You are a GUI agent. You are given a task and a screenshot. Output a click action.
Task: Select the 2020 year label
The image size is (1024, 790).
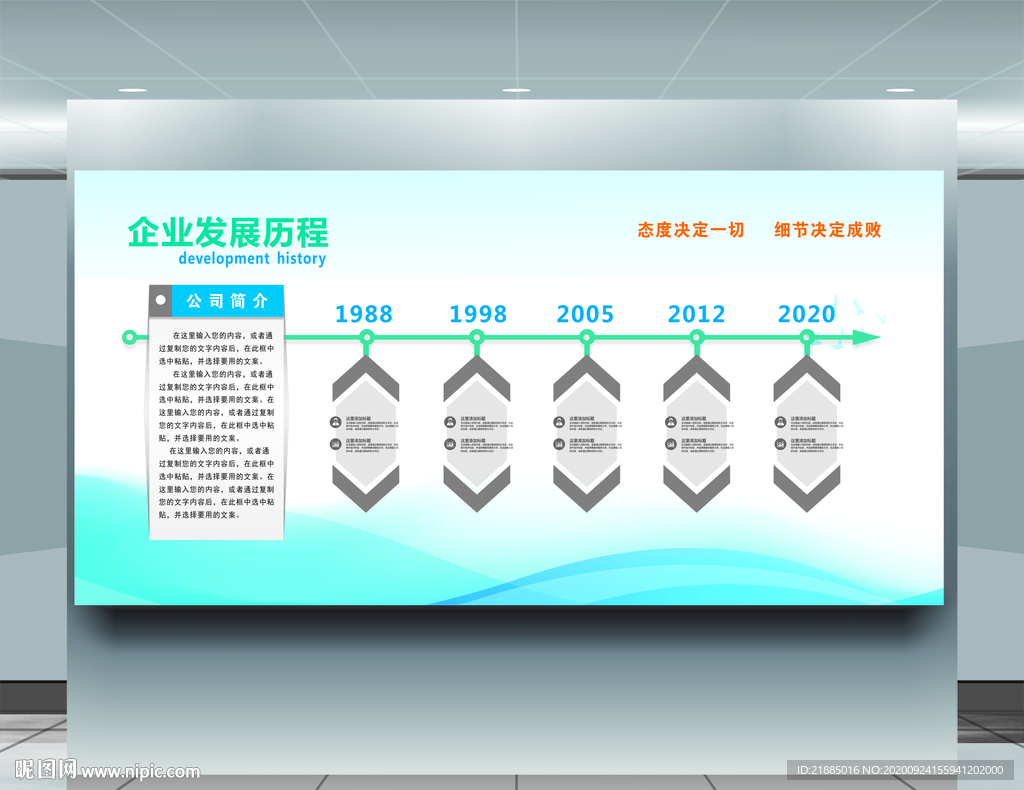(807, 314)
